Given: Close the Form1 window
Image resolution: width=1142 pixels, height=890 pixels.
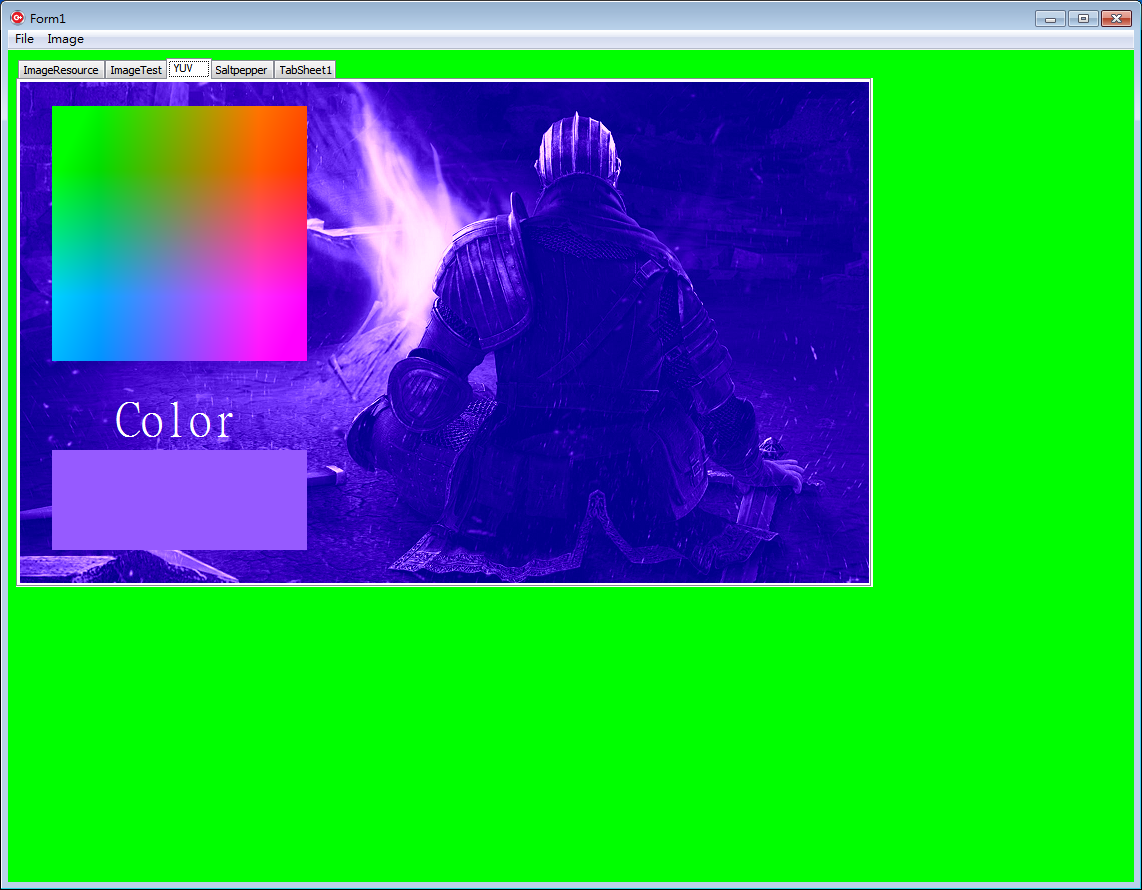Looking at the screenshot, I should point(1117,18).
